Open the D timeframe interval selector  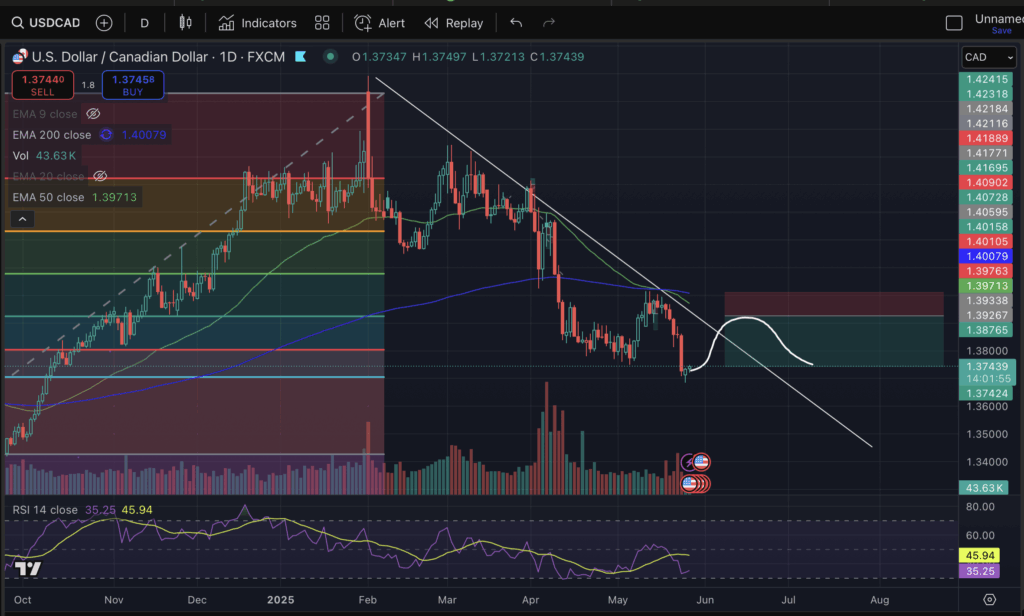point(145,22)
